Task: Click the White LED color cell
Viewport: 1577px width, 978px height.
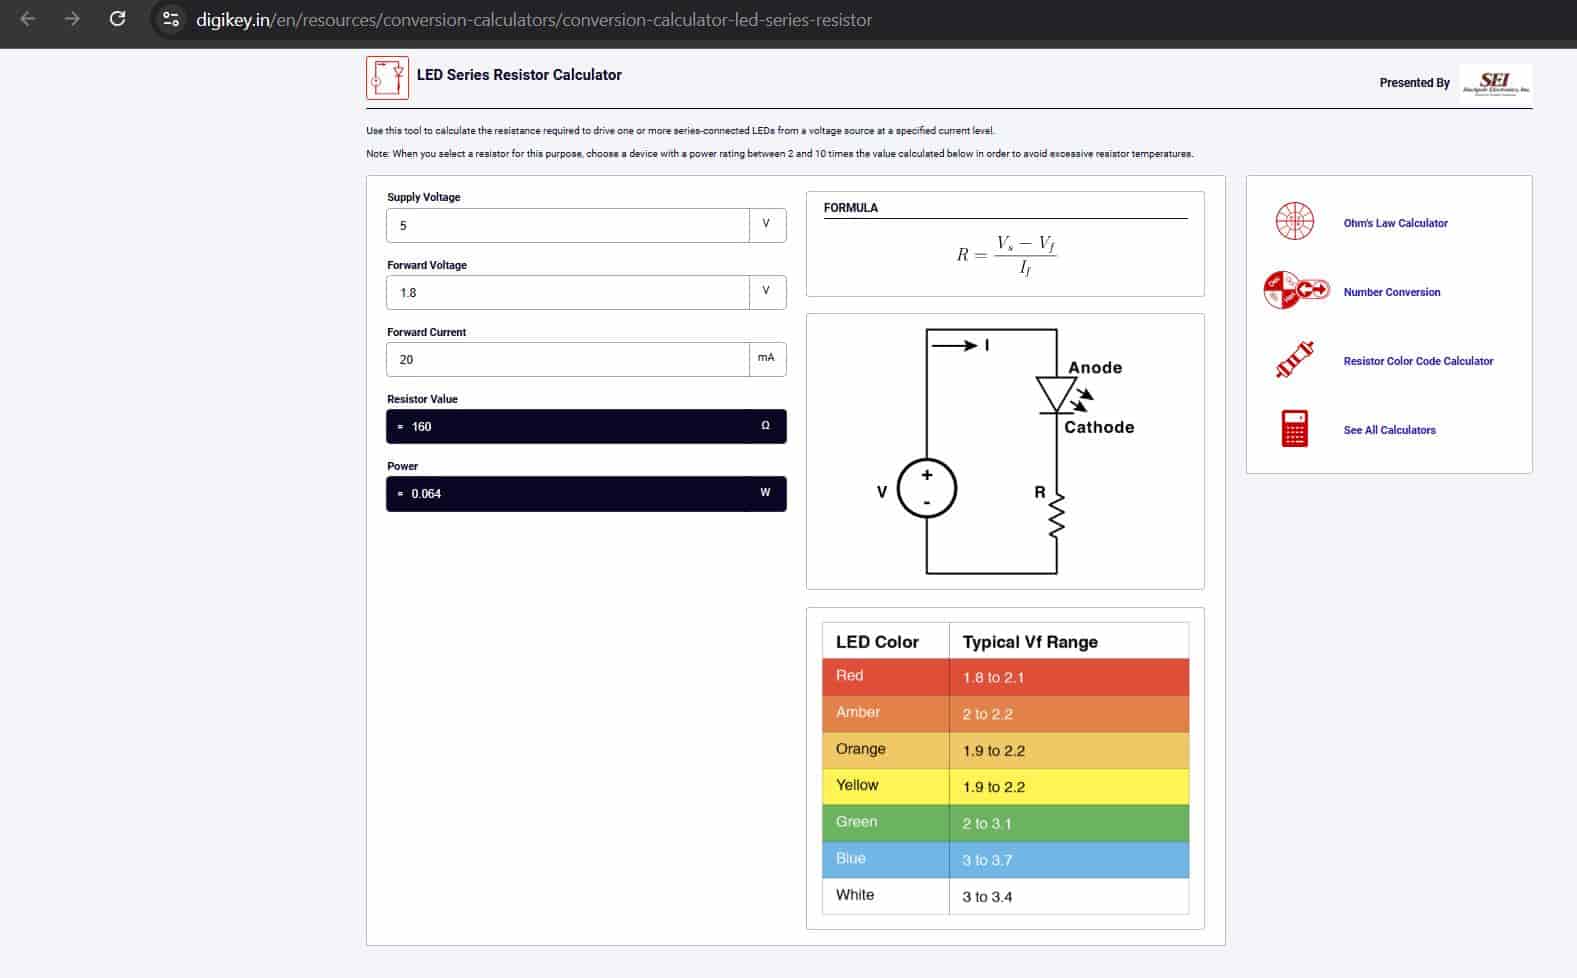Action: coord(886,896)
